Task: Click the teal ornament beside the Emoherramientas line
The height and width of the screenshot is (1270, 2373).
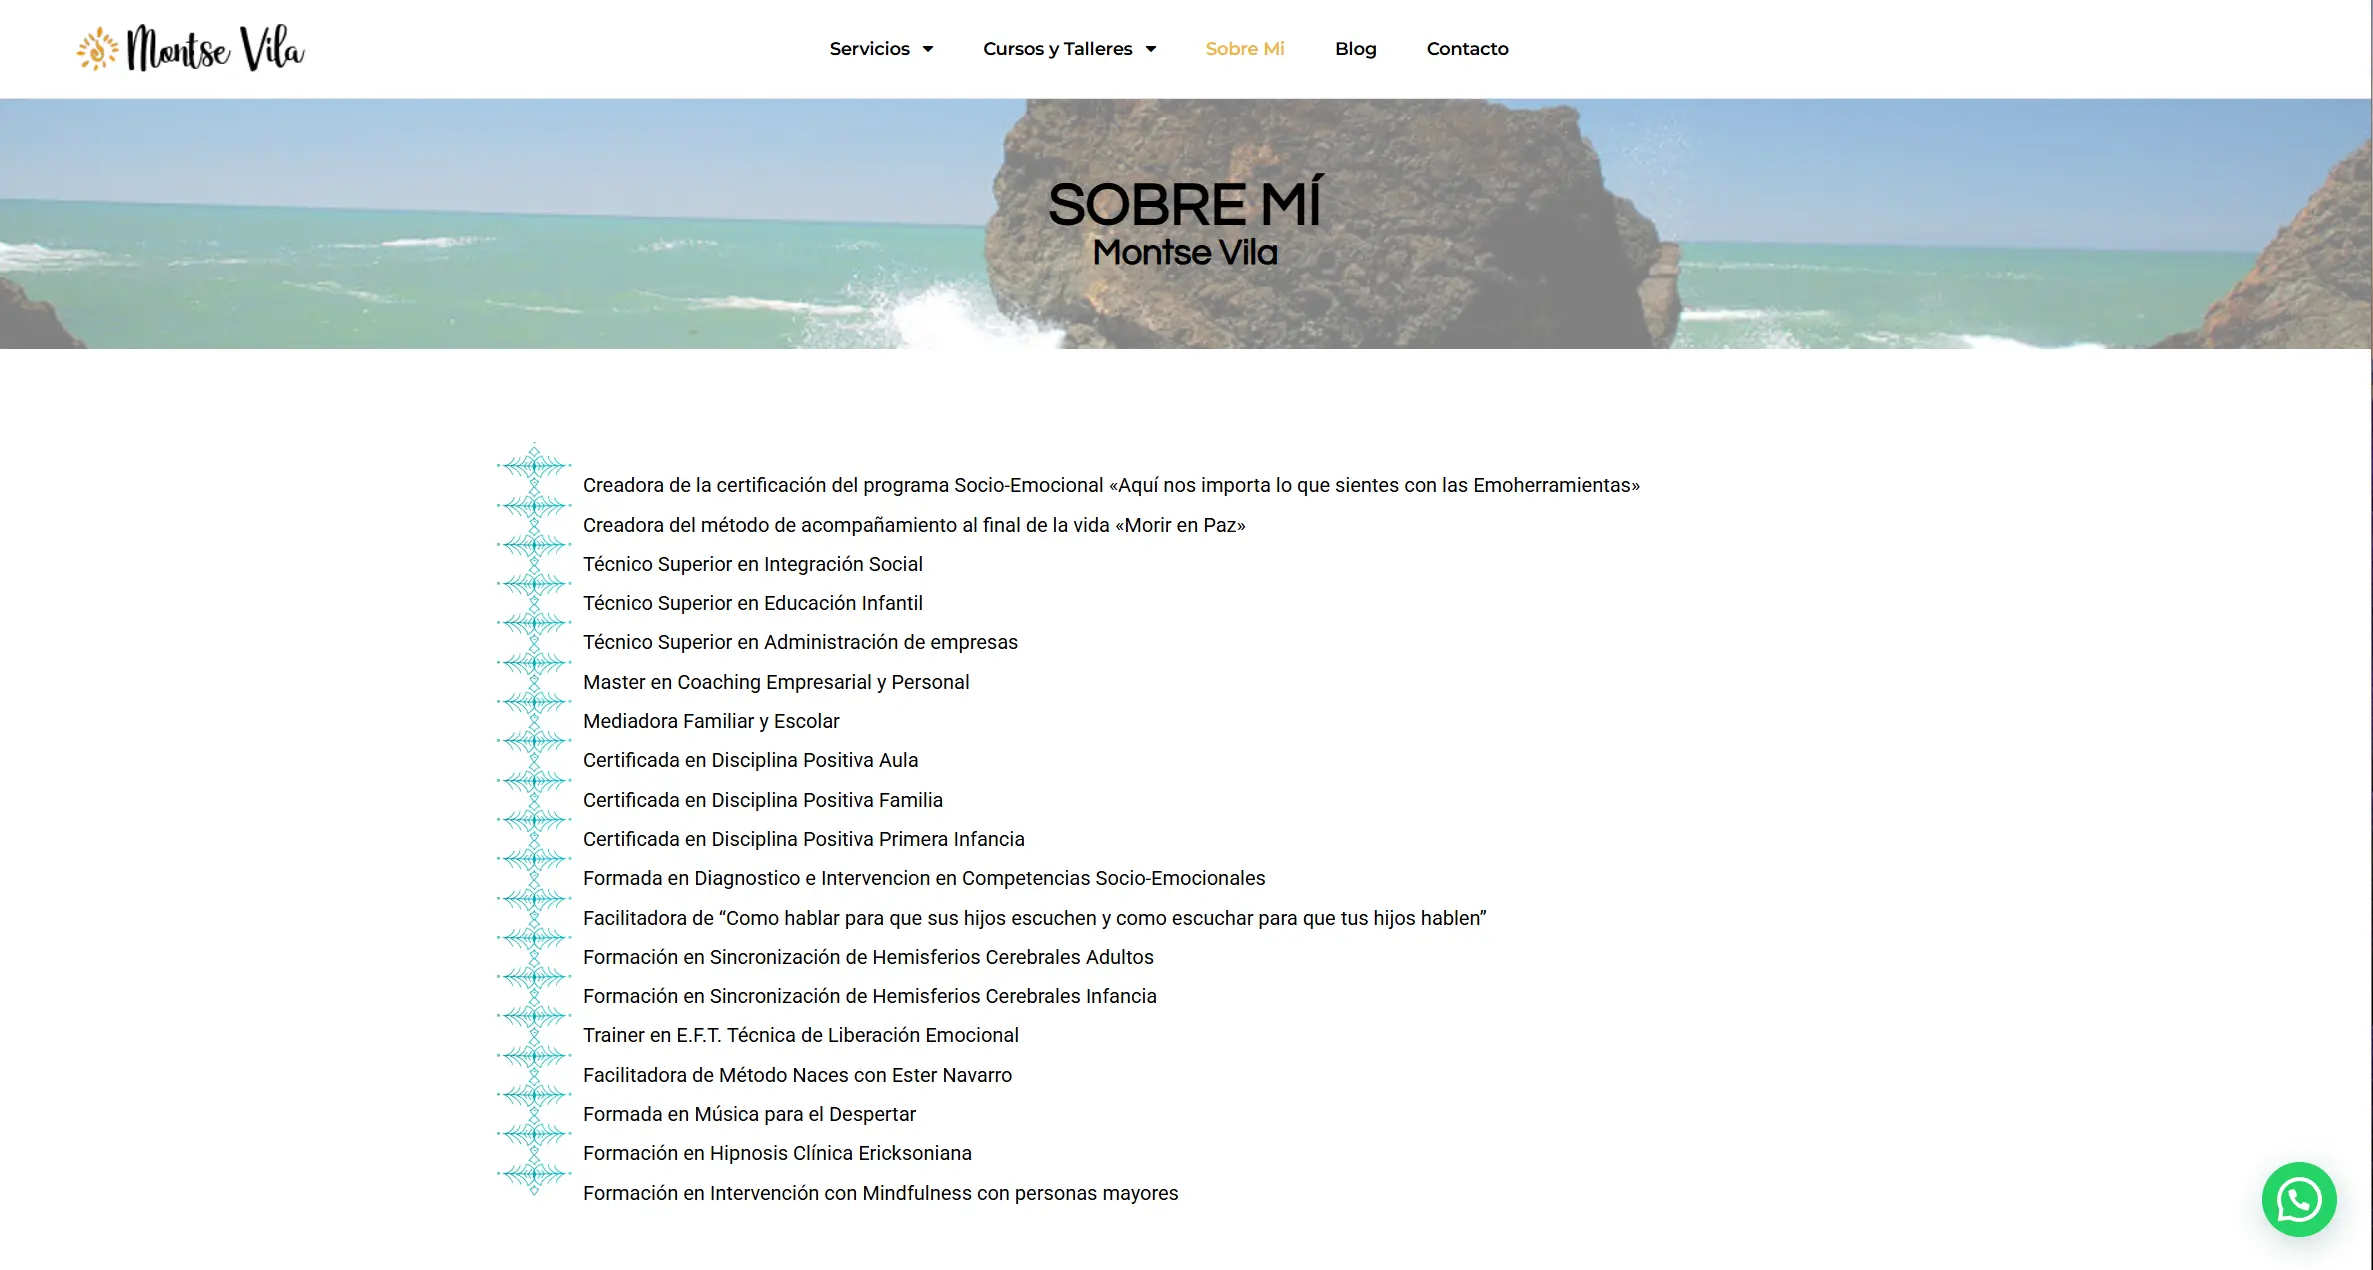Action: tap(534, 466)
